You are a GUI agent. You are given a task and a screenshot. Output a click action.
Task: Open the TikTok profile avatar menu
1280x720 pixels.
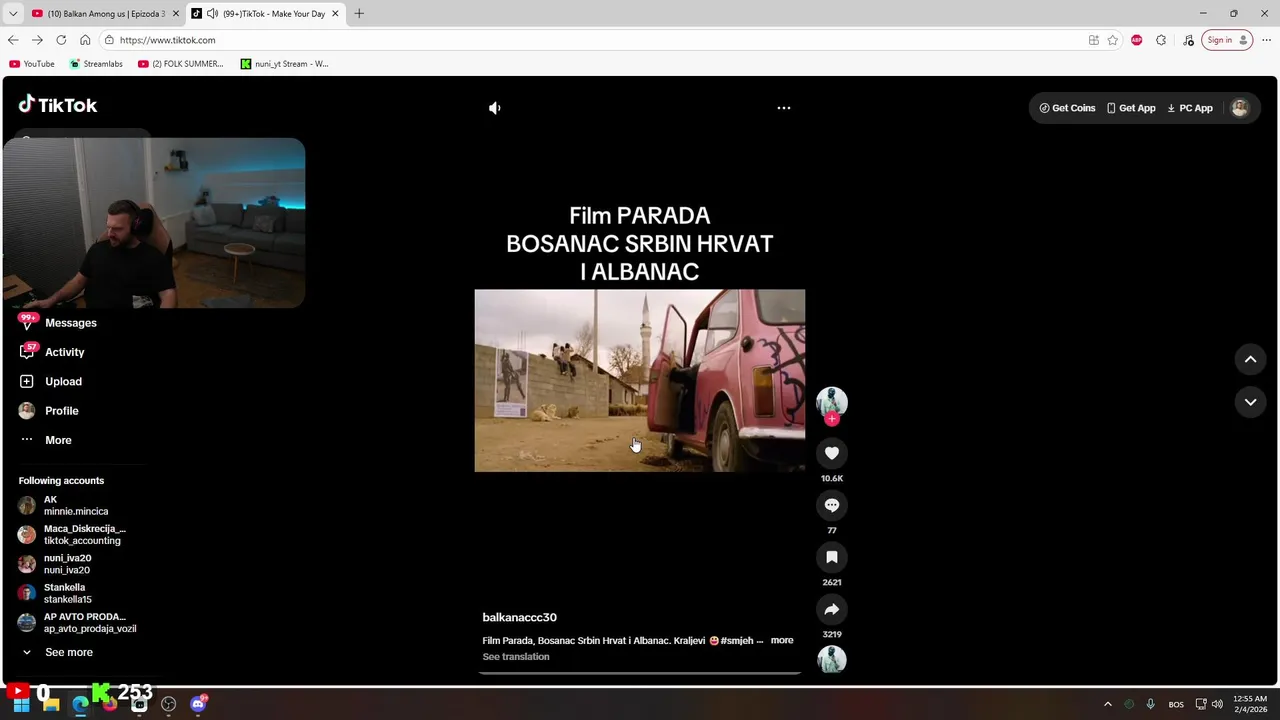coord(1240,108)
